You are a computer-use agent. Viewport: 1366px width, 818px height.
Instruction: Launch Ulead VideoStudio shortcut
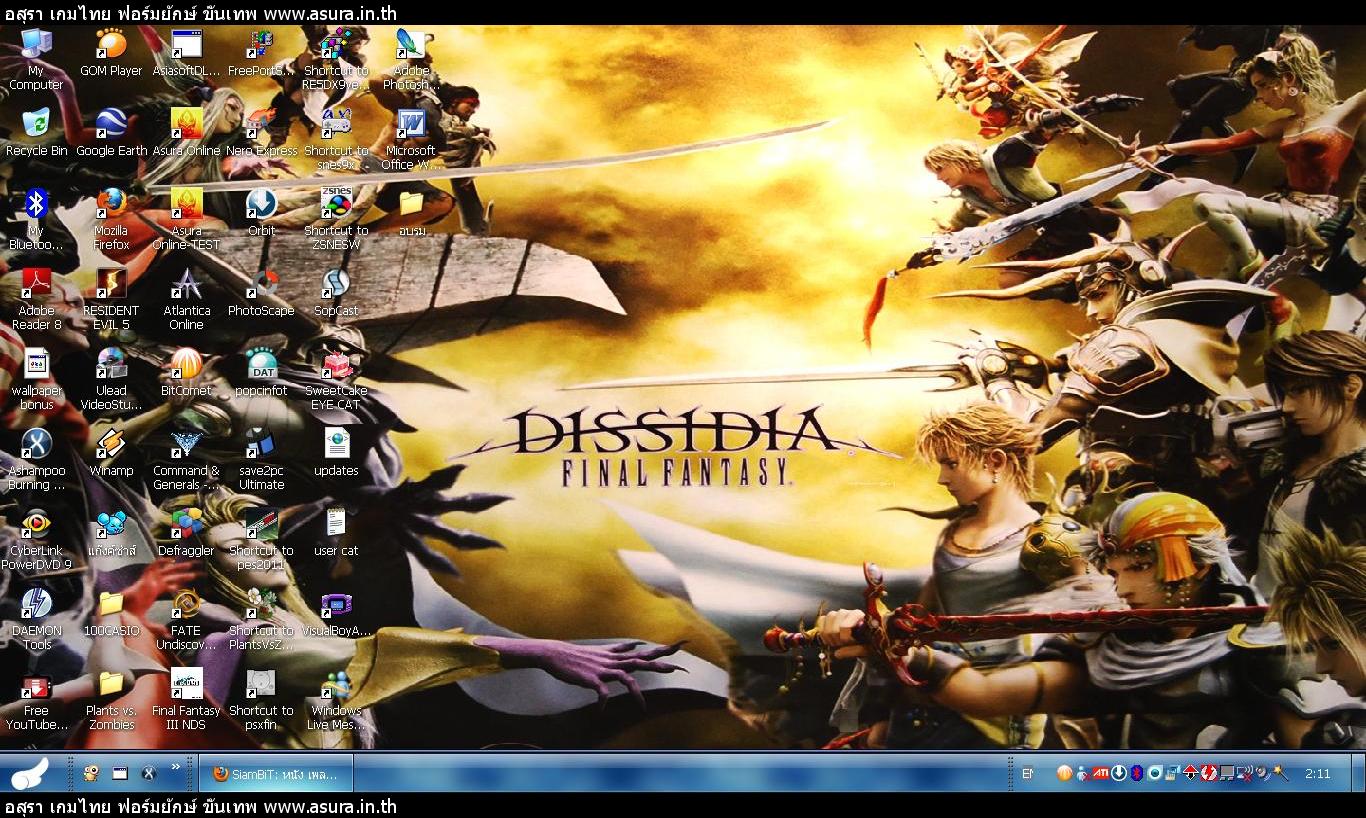click(x=111, y=380)
